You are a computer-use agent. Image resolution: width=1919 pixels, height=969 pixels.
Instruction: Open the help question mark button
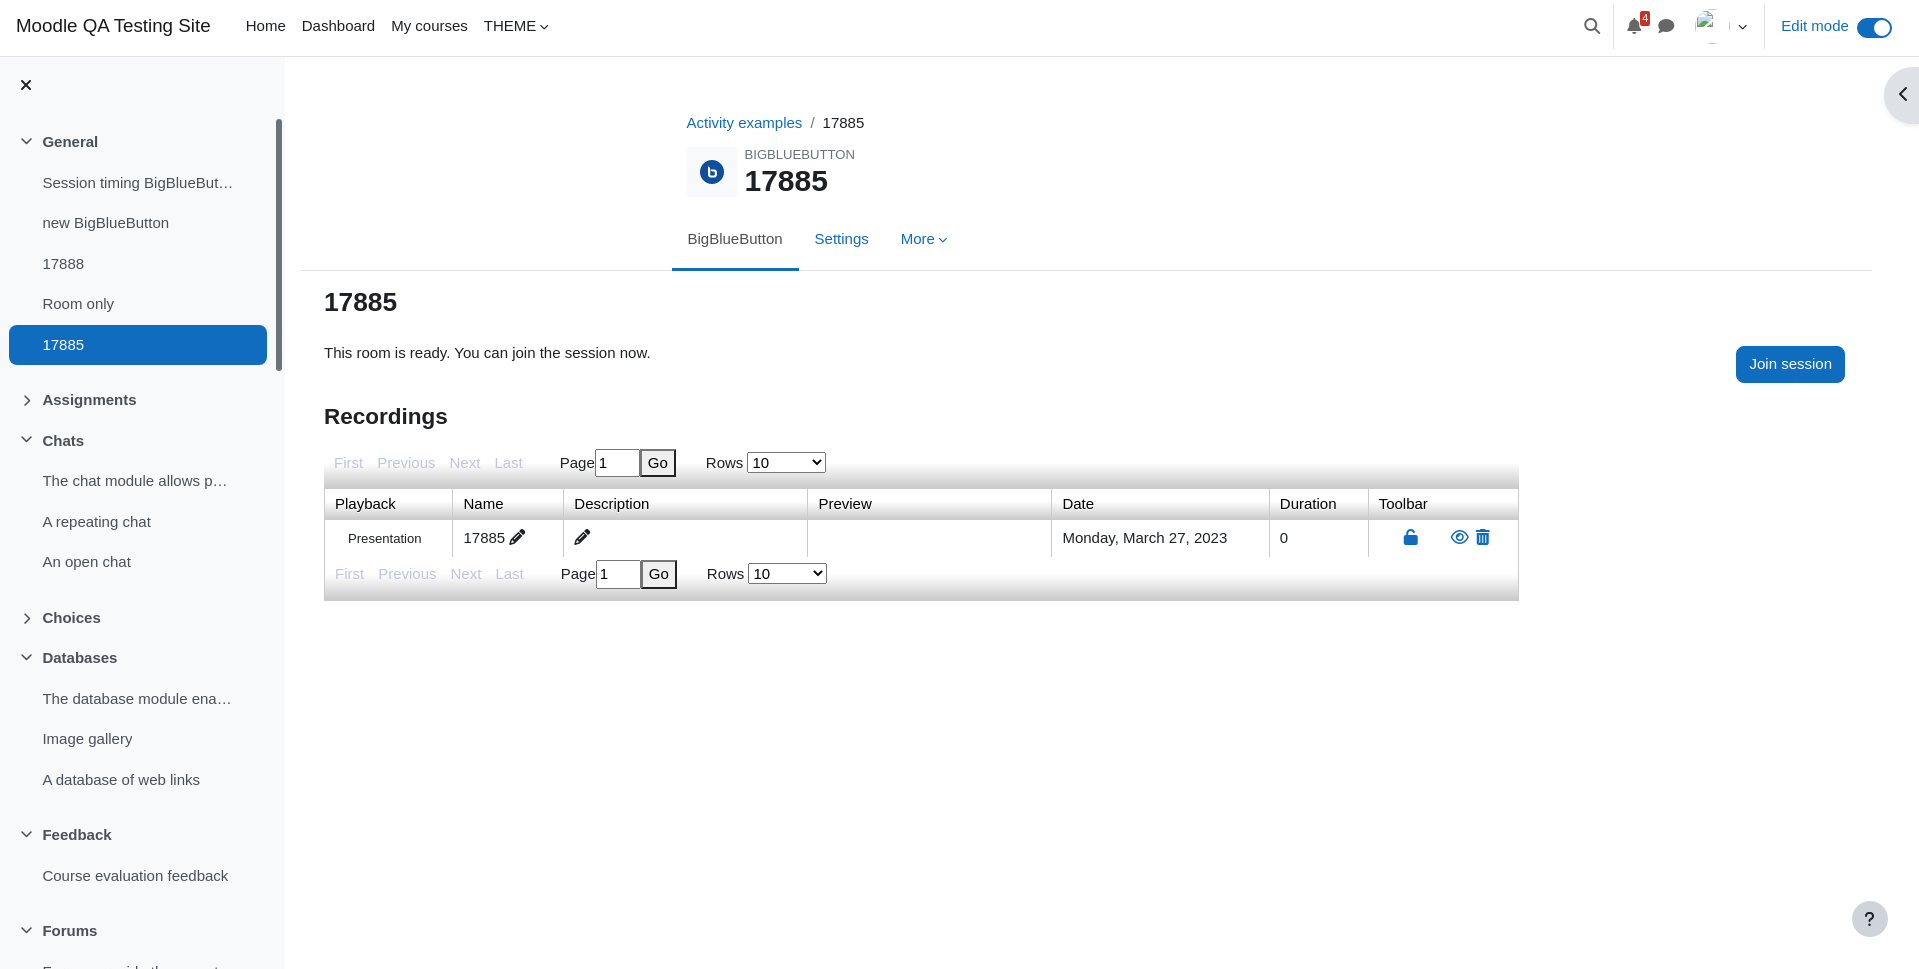(x=1869, y=919)
